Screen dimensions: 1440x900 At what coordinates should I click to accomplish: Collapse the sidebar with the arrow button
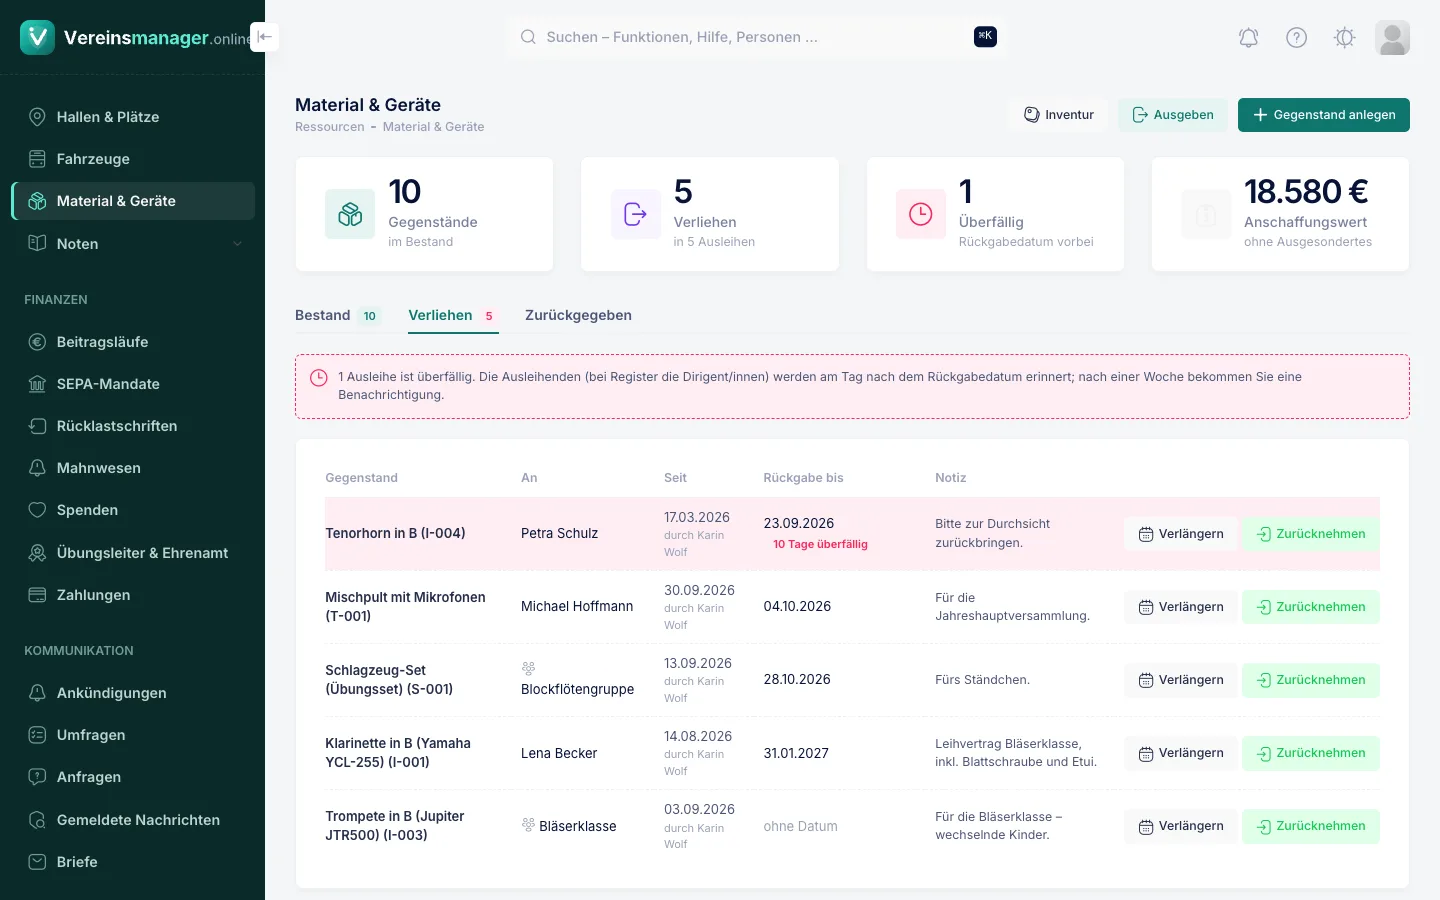coord(264,37)
